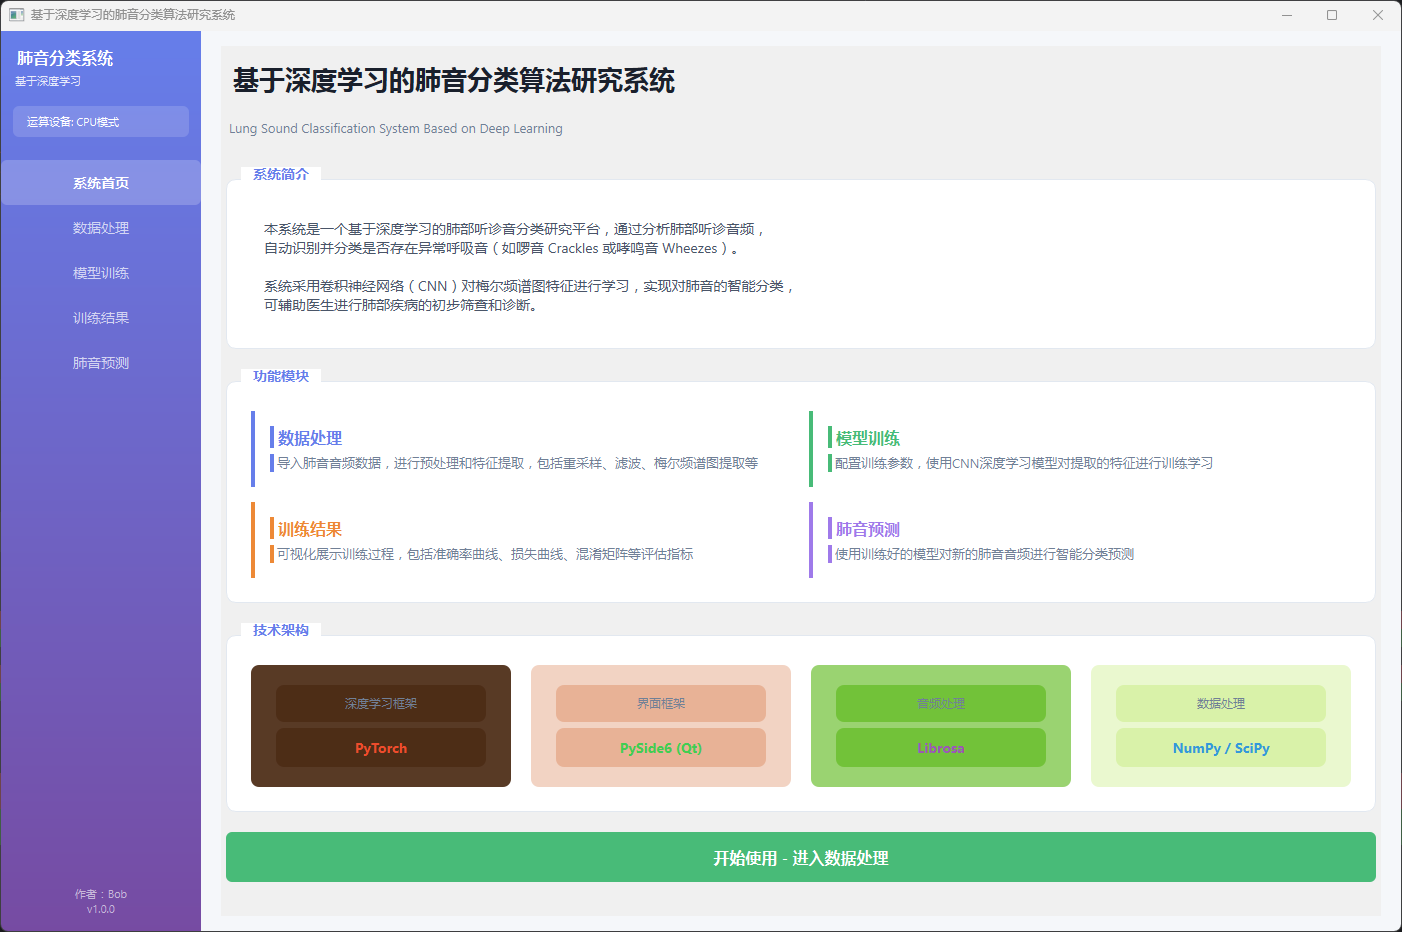Click the PySide6 (Qt) label

tap(661, 748)
